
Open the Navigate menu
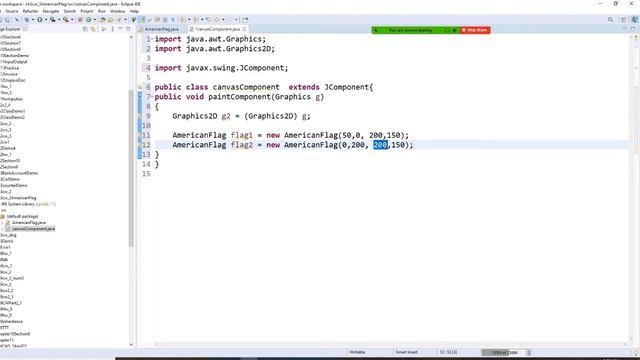tap(51, 11)
